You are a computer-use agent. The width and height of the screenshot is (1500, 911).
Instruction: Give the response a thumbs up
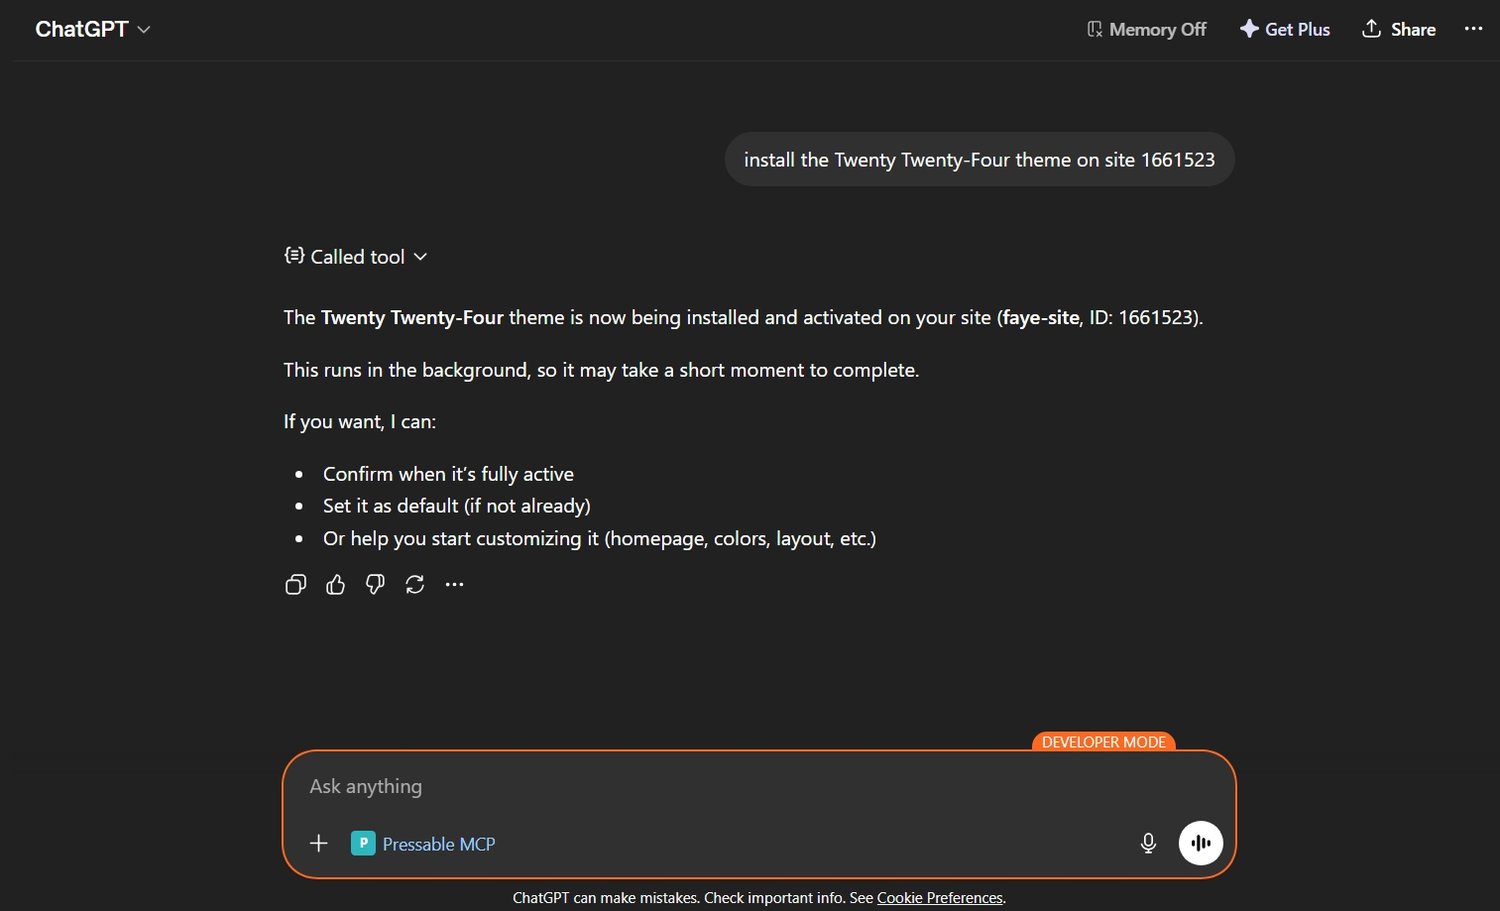(x=335, y=584)
